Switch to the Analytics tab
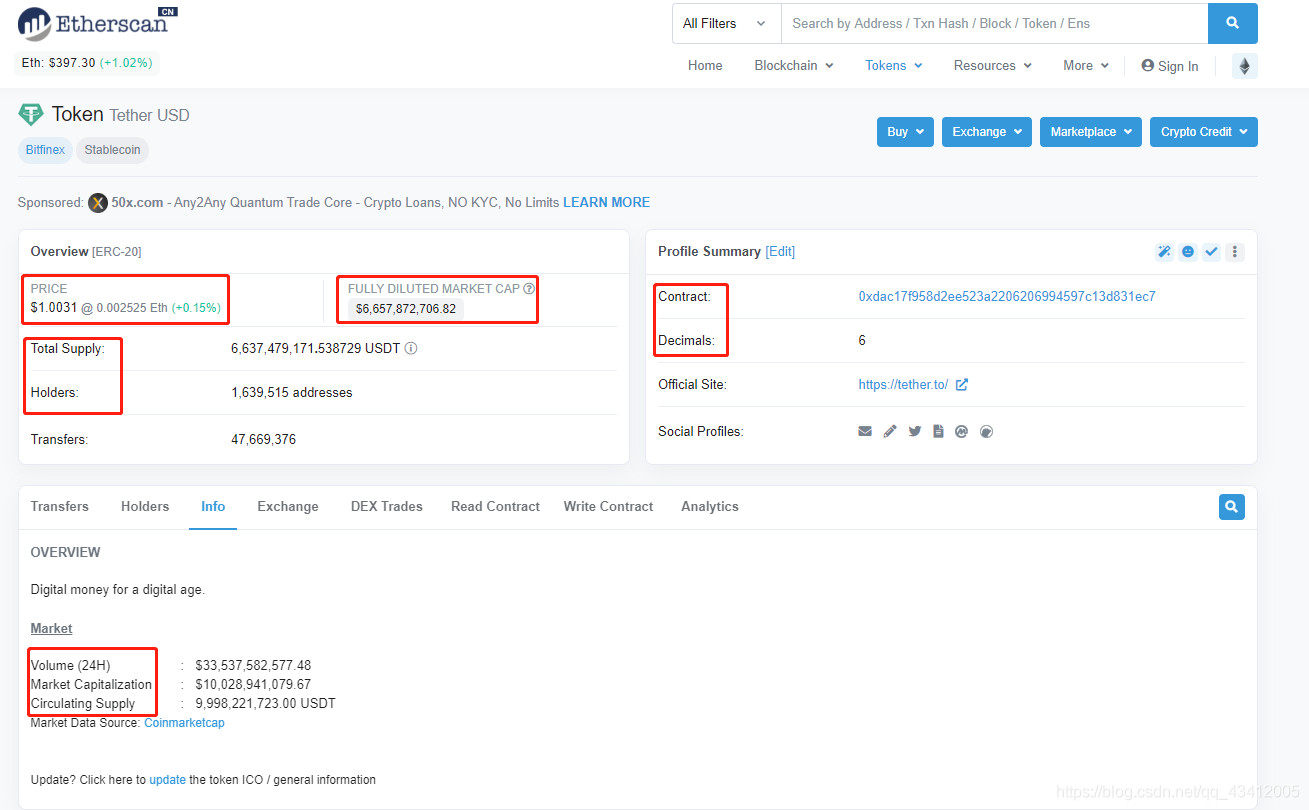Screen dimensions: 1309x810 point(710,507)
